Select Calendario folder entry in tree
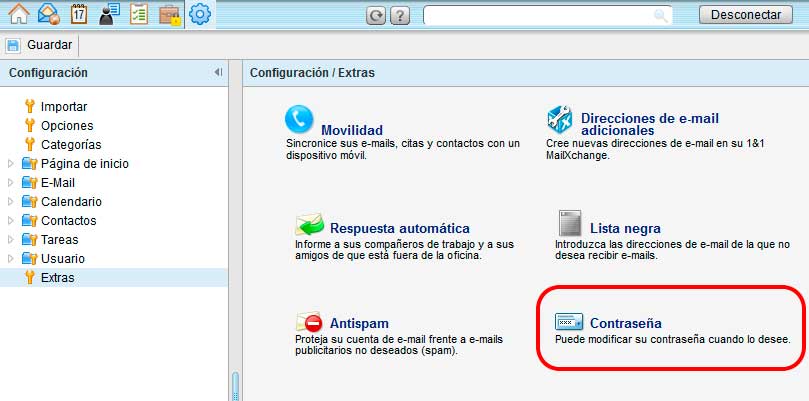This screenshot has height=401, width=809. (x=71, y=202)
